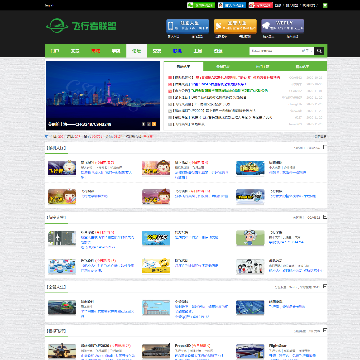Click into the search input field
The height and width of the screenshot is (360, 360).
pyautogui.click(x=275, y=51)
